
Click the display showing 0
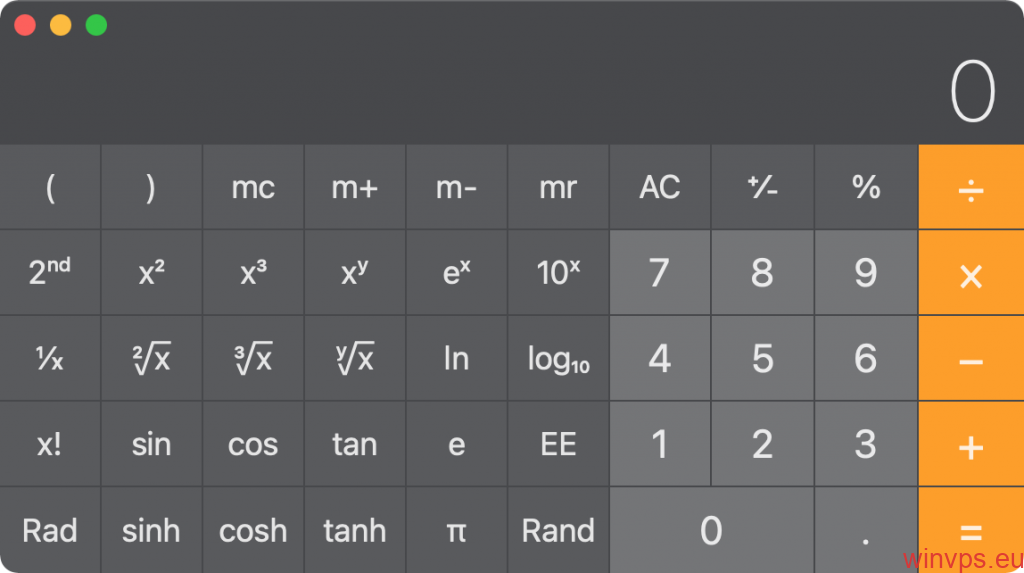click(x=972, y=91)
